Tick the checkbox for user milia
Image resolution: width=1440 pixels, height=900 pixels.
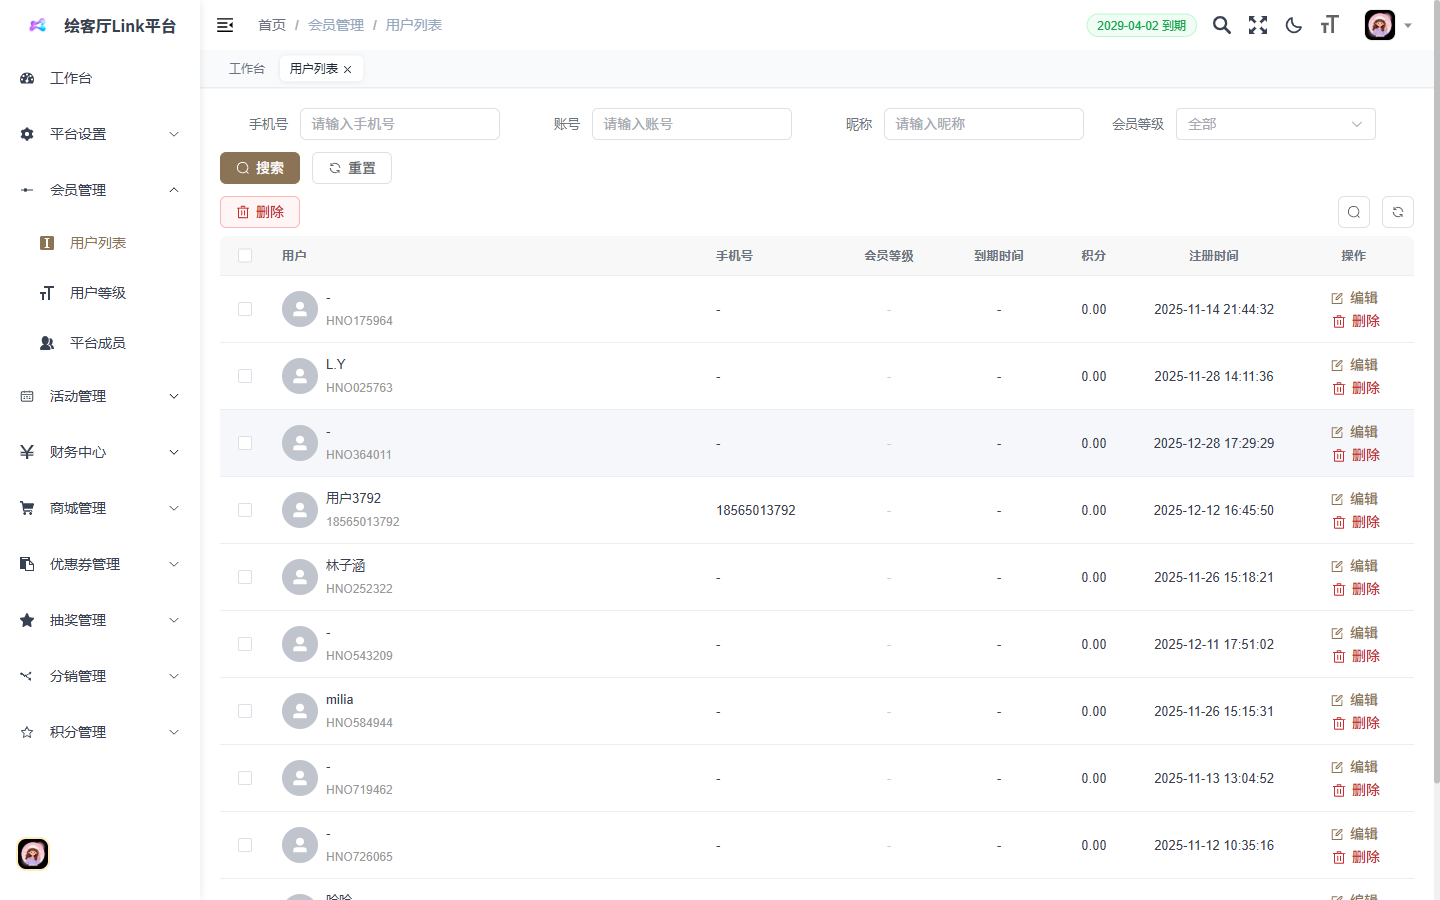245,711
